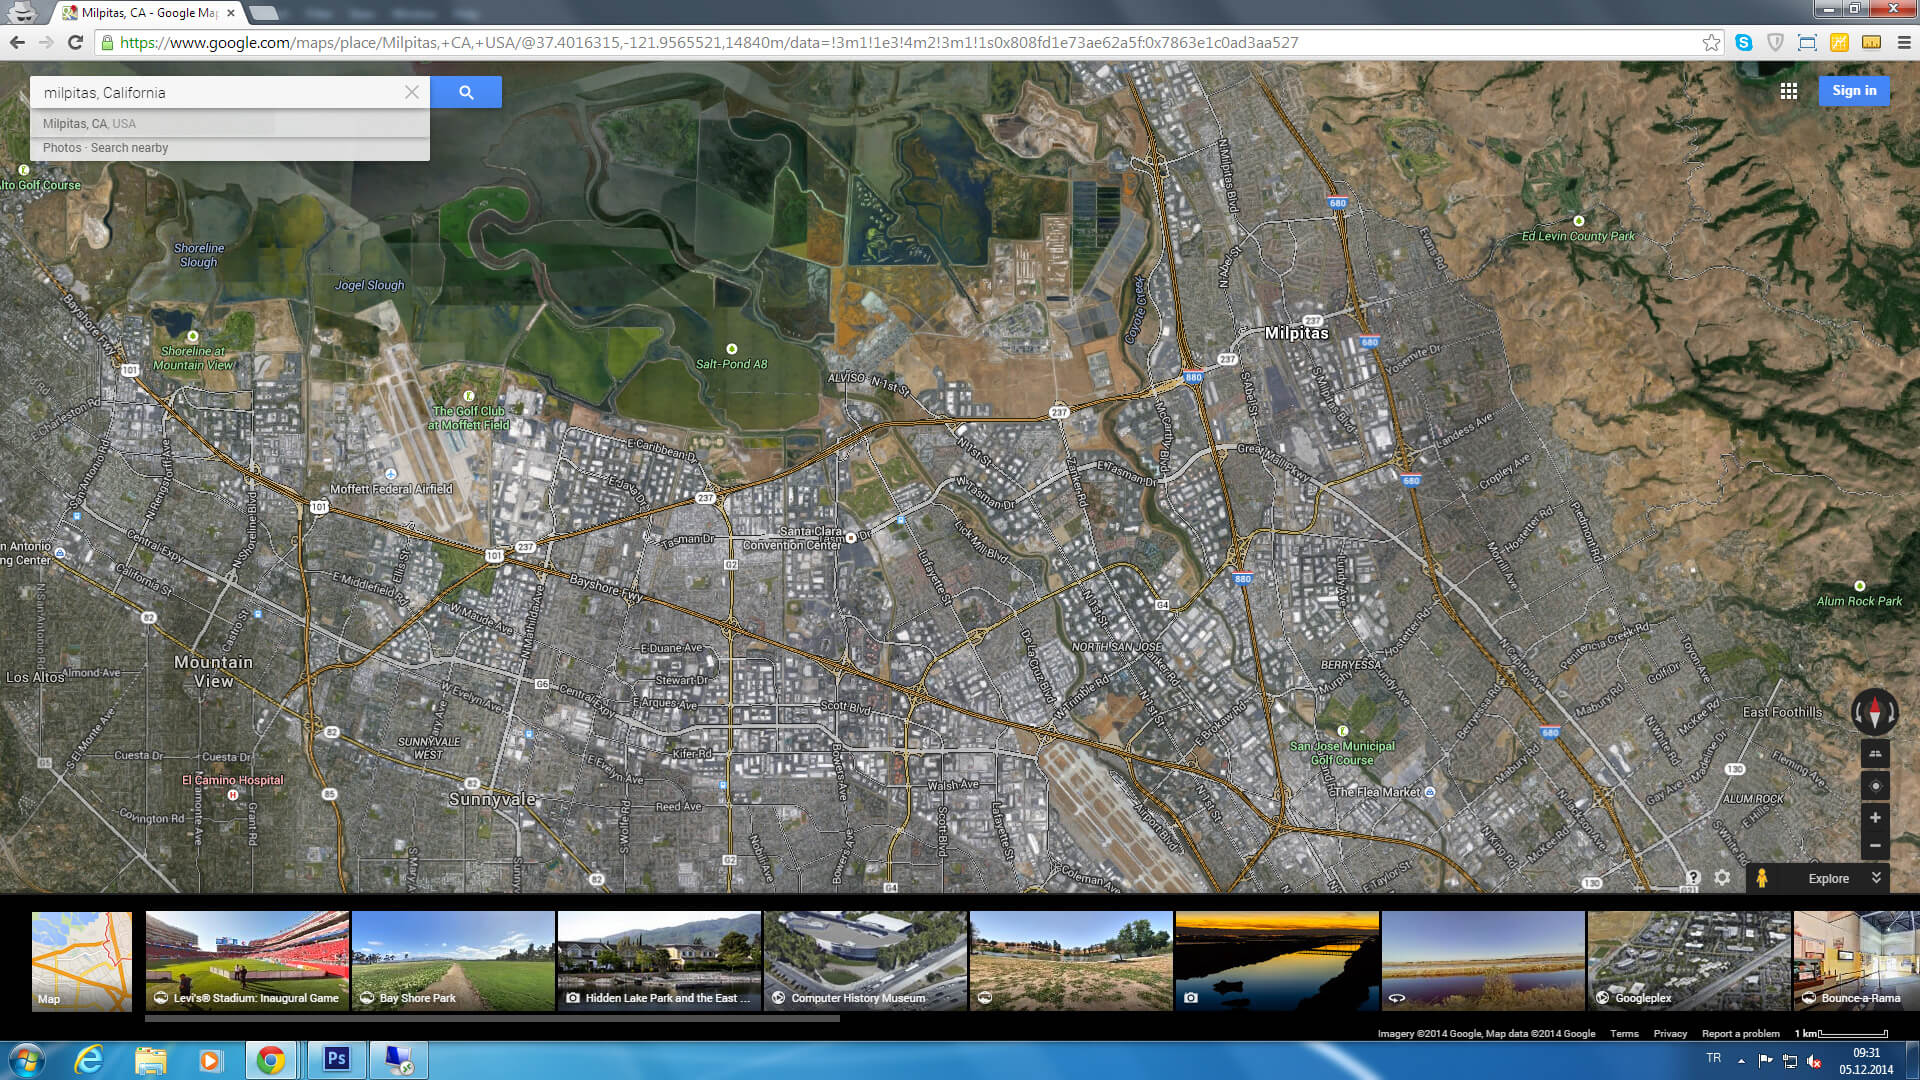Click the blue search magnifier button

(x=466, y=92)
